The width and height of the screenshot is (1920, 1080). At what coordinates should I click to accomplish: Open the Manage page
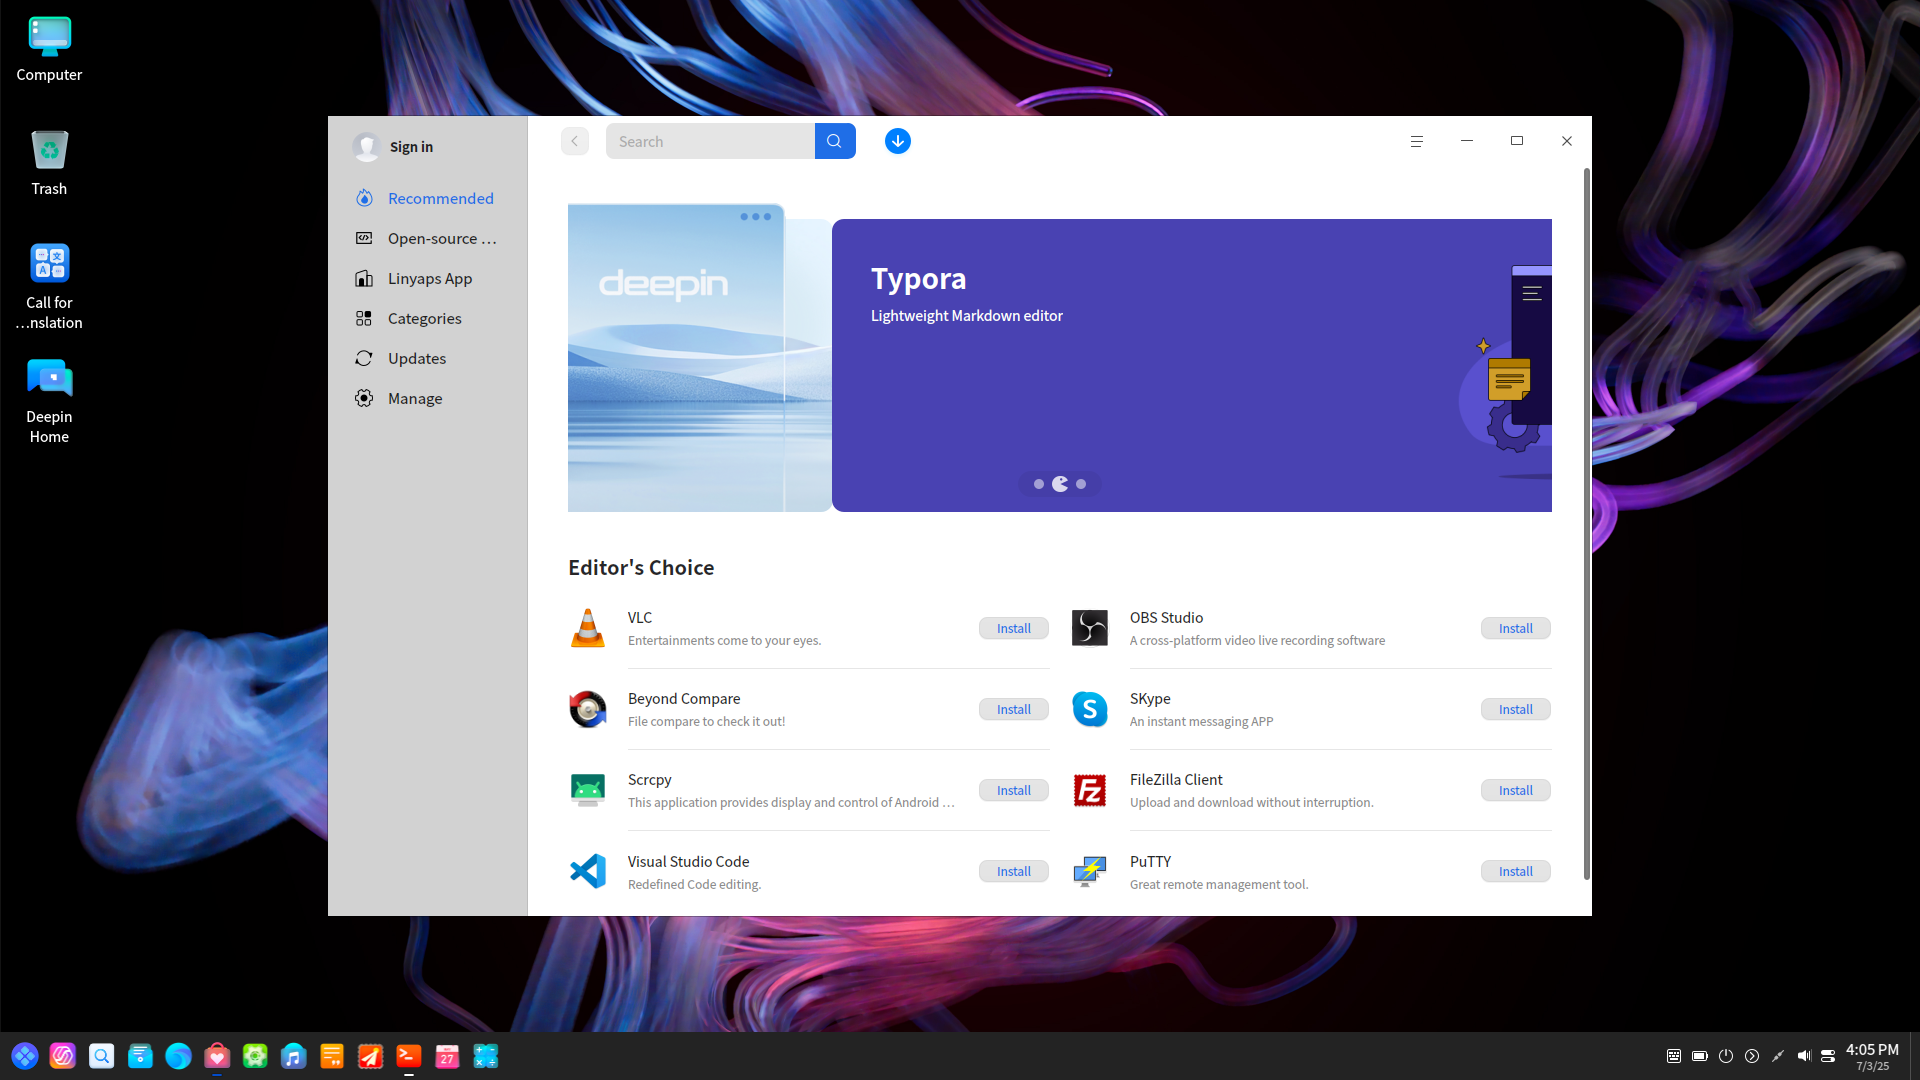point(428,398)
